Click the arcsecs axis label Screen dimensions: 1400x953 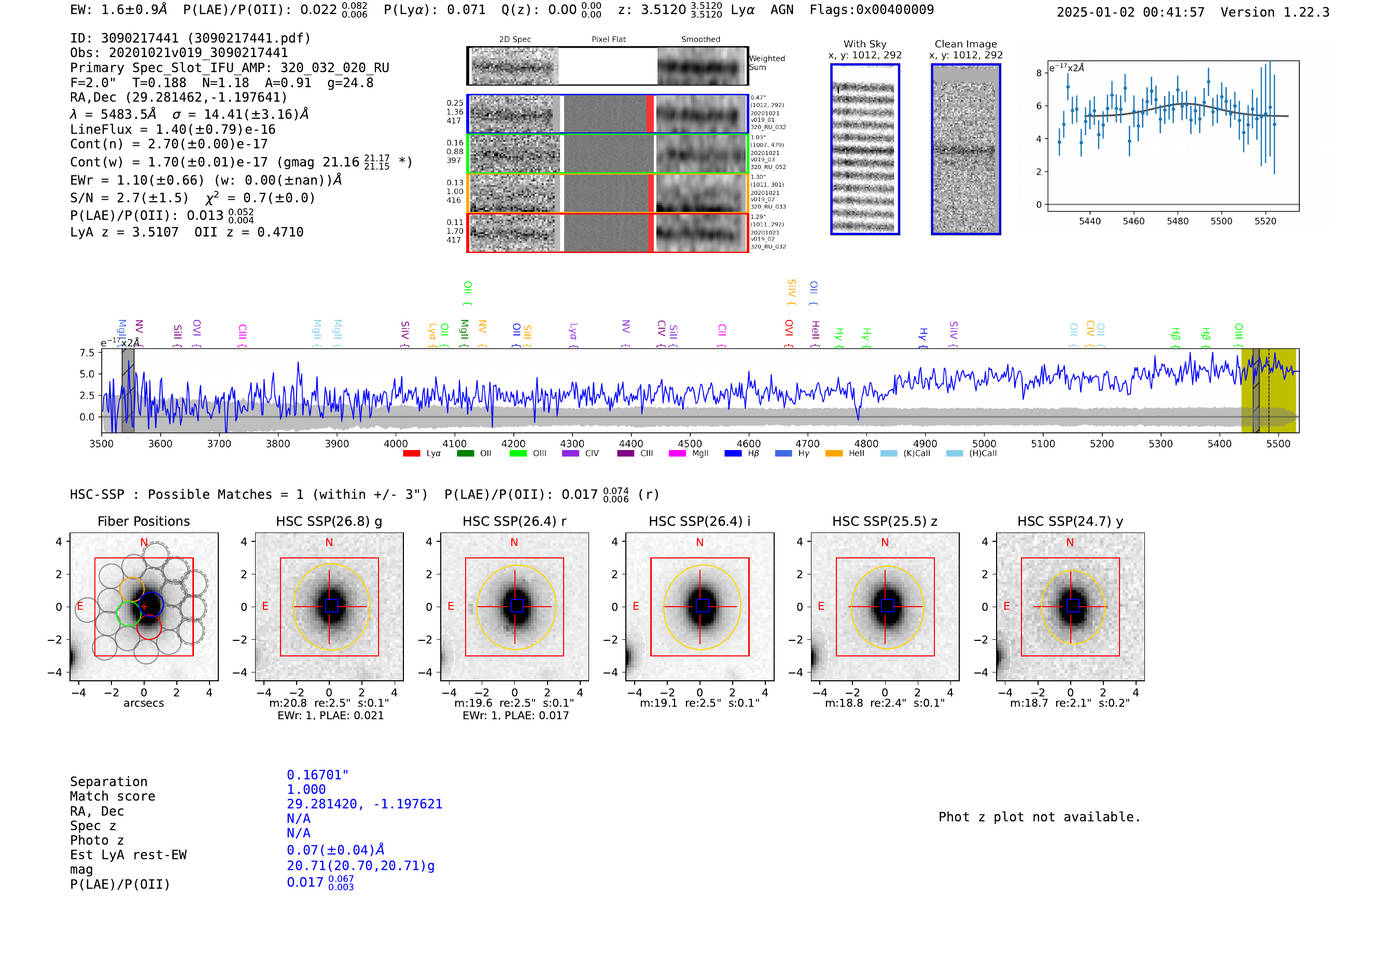click(x=144, y=704)
